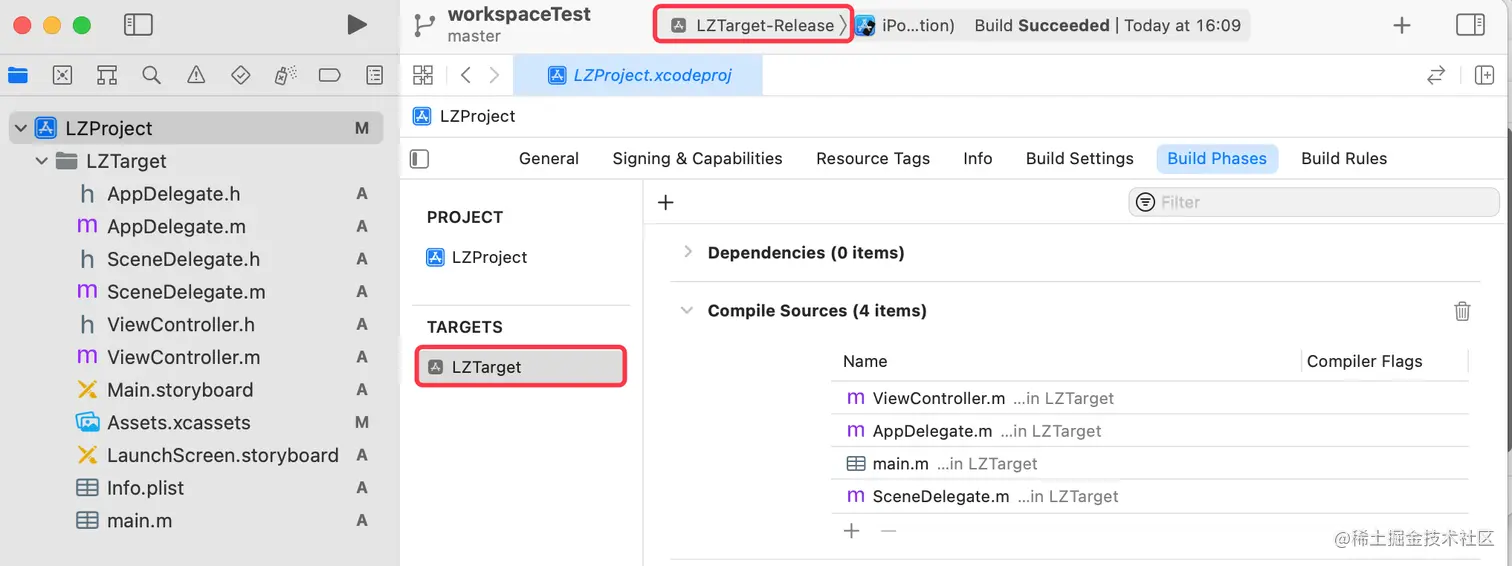
Task: Toggle the navigator sidebar button
Action: coord(138,25)
